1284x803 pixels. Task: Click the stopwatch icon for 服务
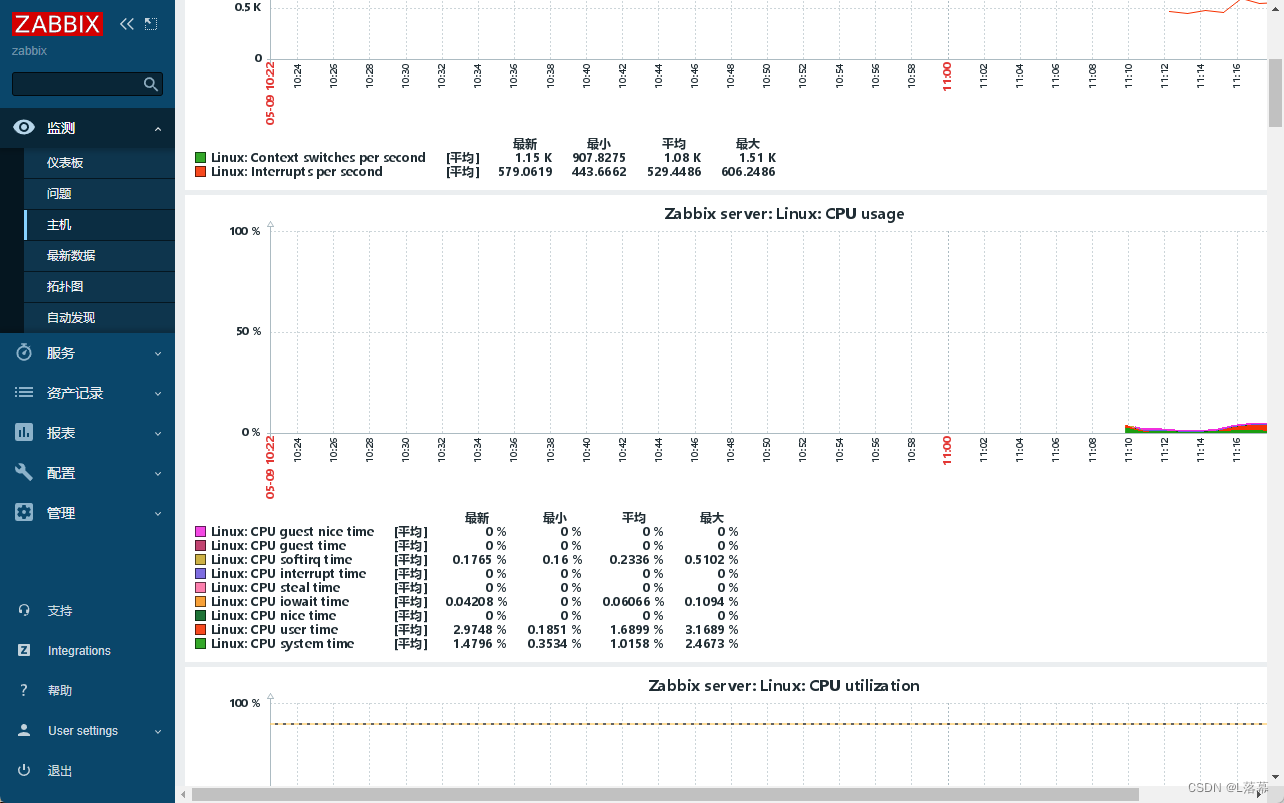tap(24, 353)
